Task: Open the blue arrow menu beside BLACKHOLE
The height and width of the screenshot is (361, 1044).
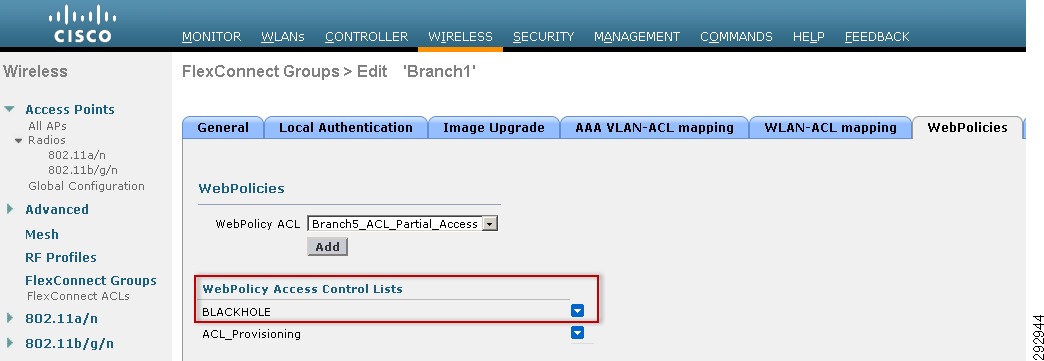Action: point(577,311)
